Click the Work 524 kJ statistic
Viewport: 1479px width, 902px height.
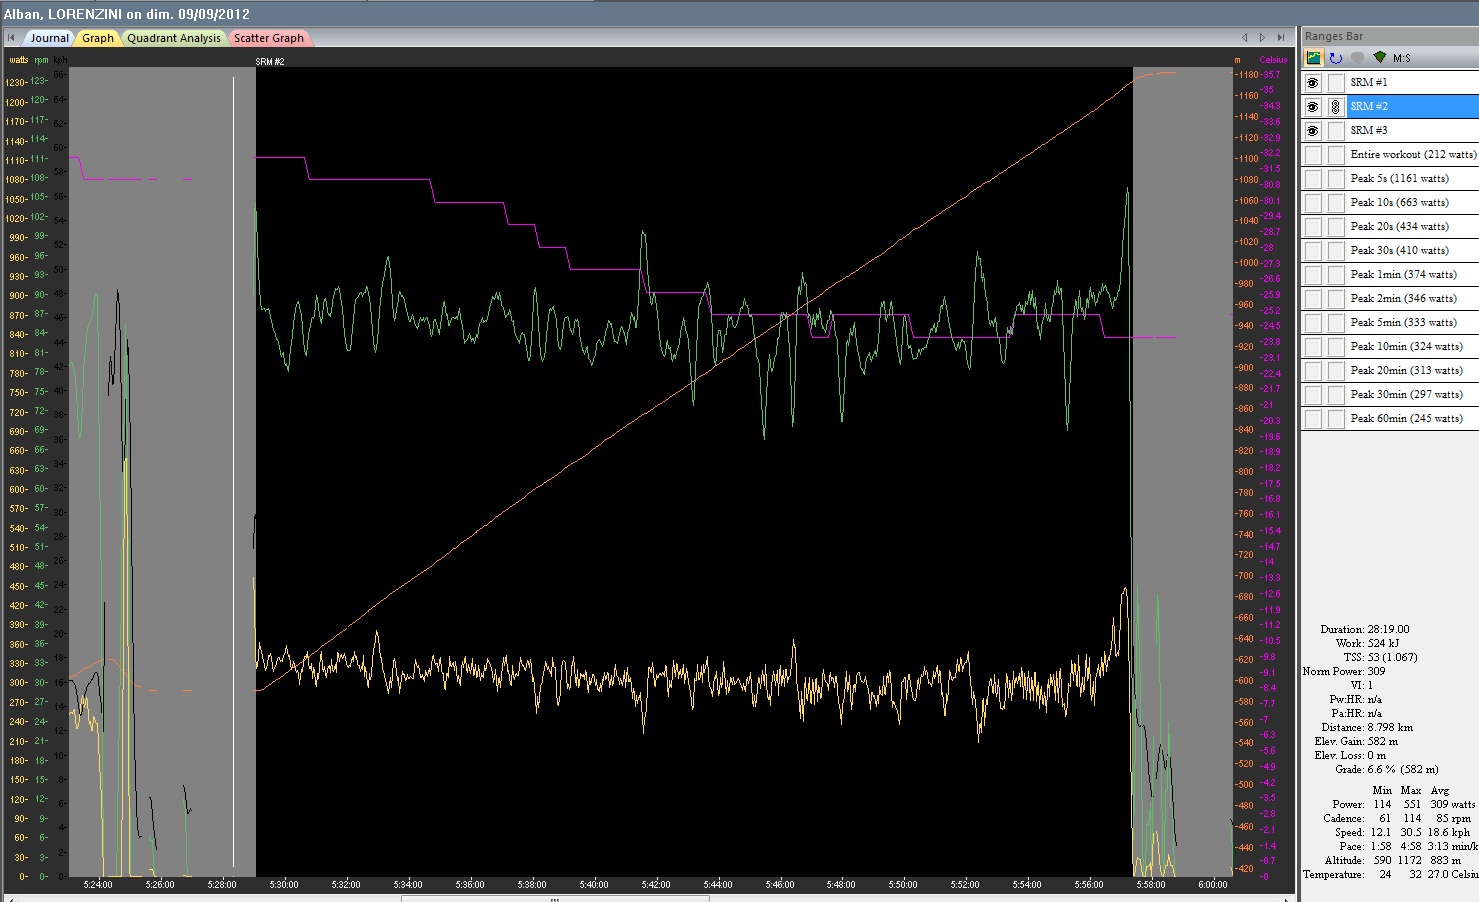point(1367,644)
